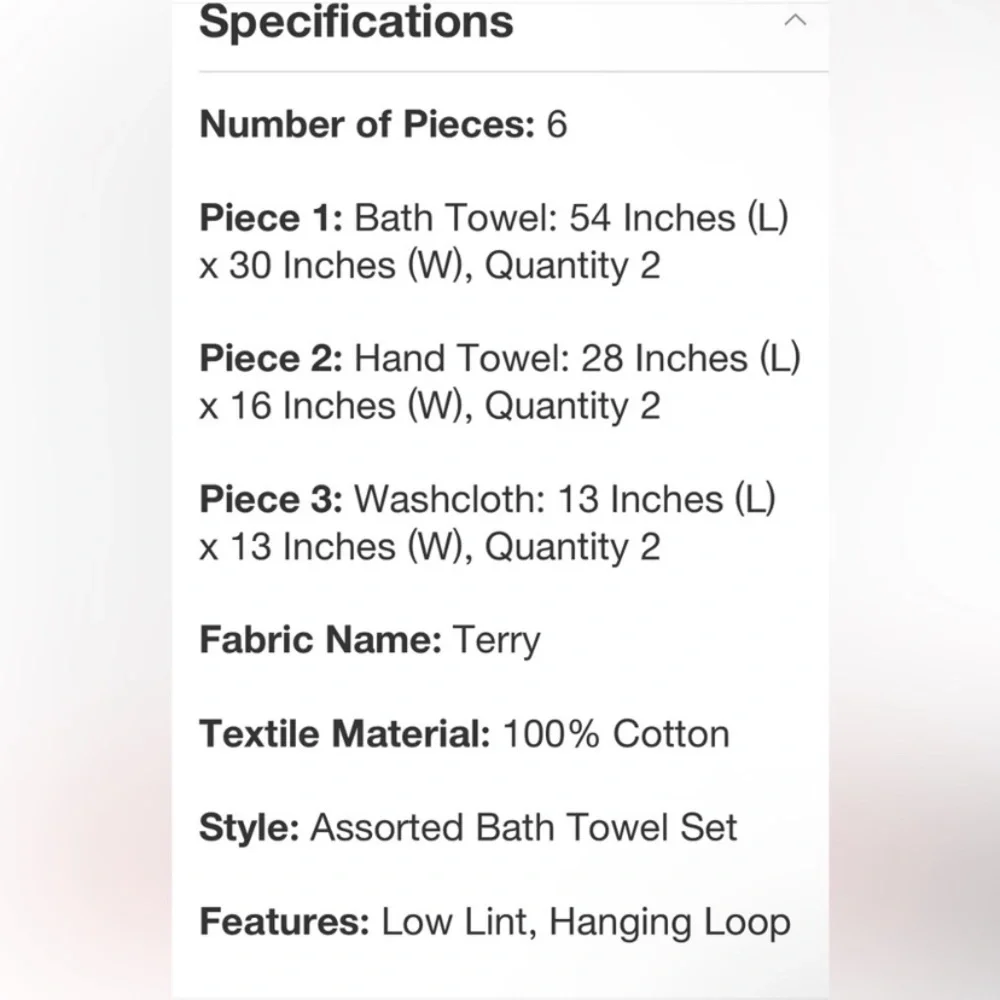Click Assorted Bath Towel Set text
Viewport: 1000px width, 1000px height.
click(x=524, y=828)
